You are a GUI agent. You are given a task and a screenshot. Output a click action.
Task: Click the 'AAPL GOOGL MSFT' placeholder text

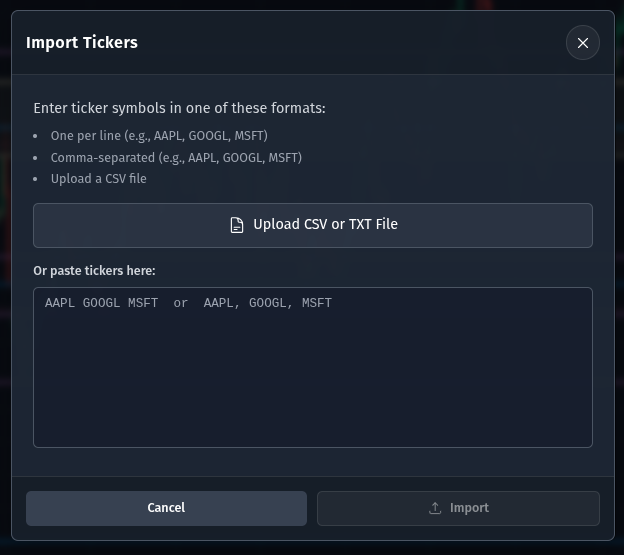tap(101, 303)
